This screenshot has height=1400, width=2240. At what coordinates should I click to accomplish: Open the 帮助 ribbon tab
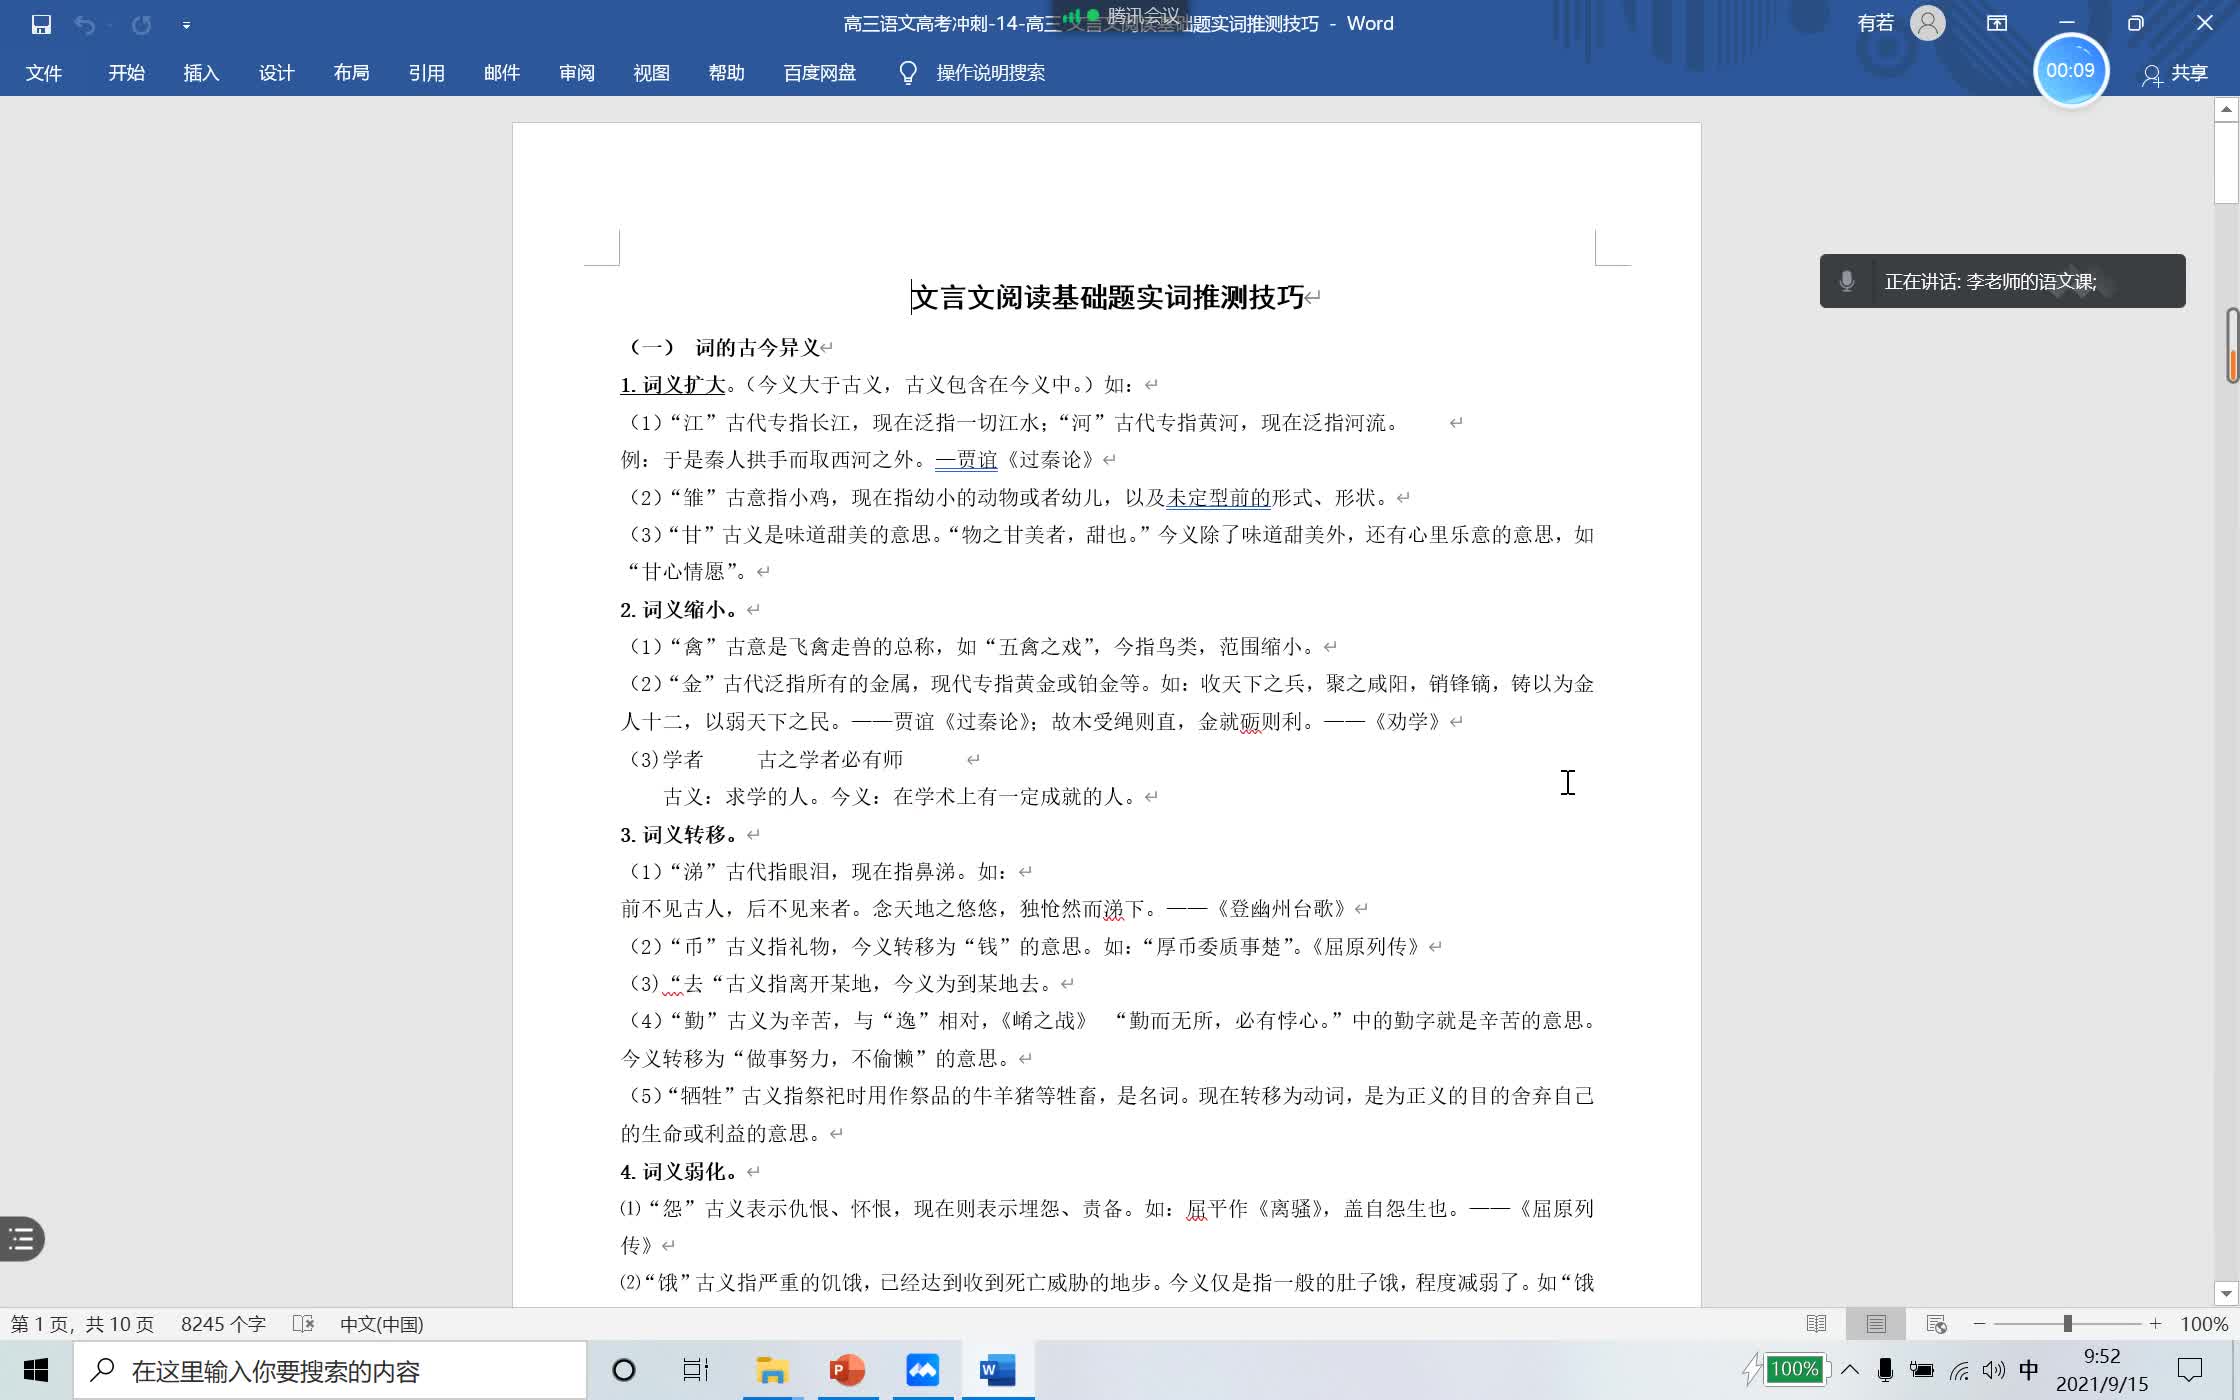727,73
